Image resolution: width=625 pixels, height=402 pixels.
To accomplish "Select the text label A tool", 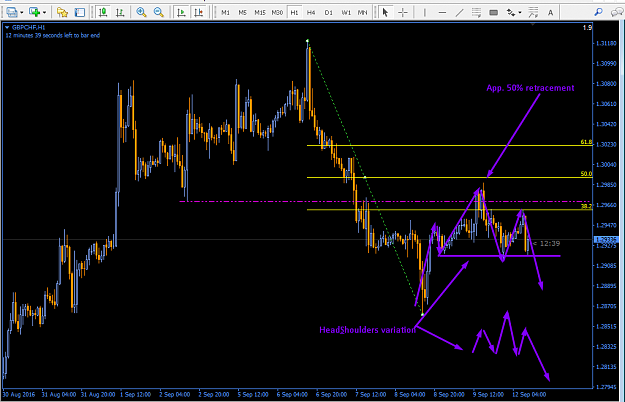I will pos(550,12).
